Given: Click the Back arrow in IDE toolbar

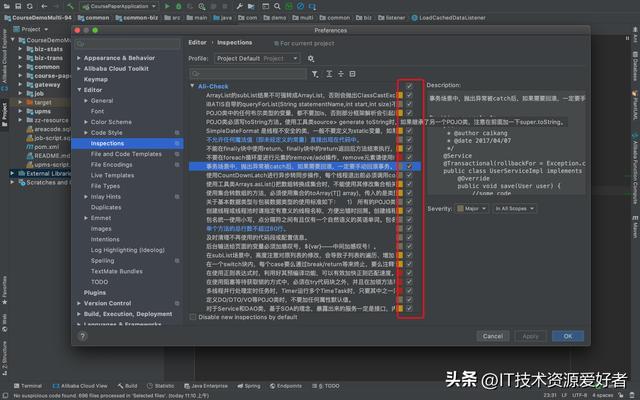Looking at the screenshot, I should (x=44, y=6).
